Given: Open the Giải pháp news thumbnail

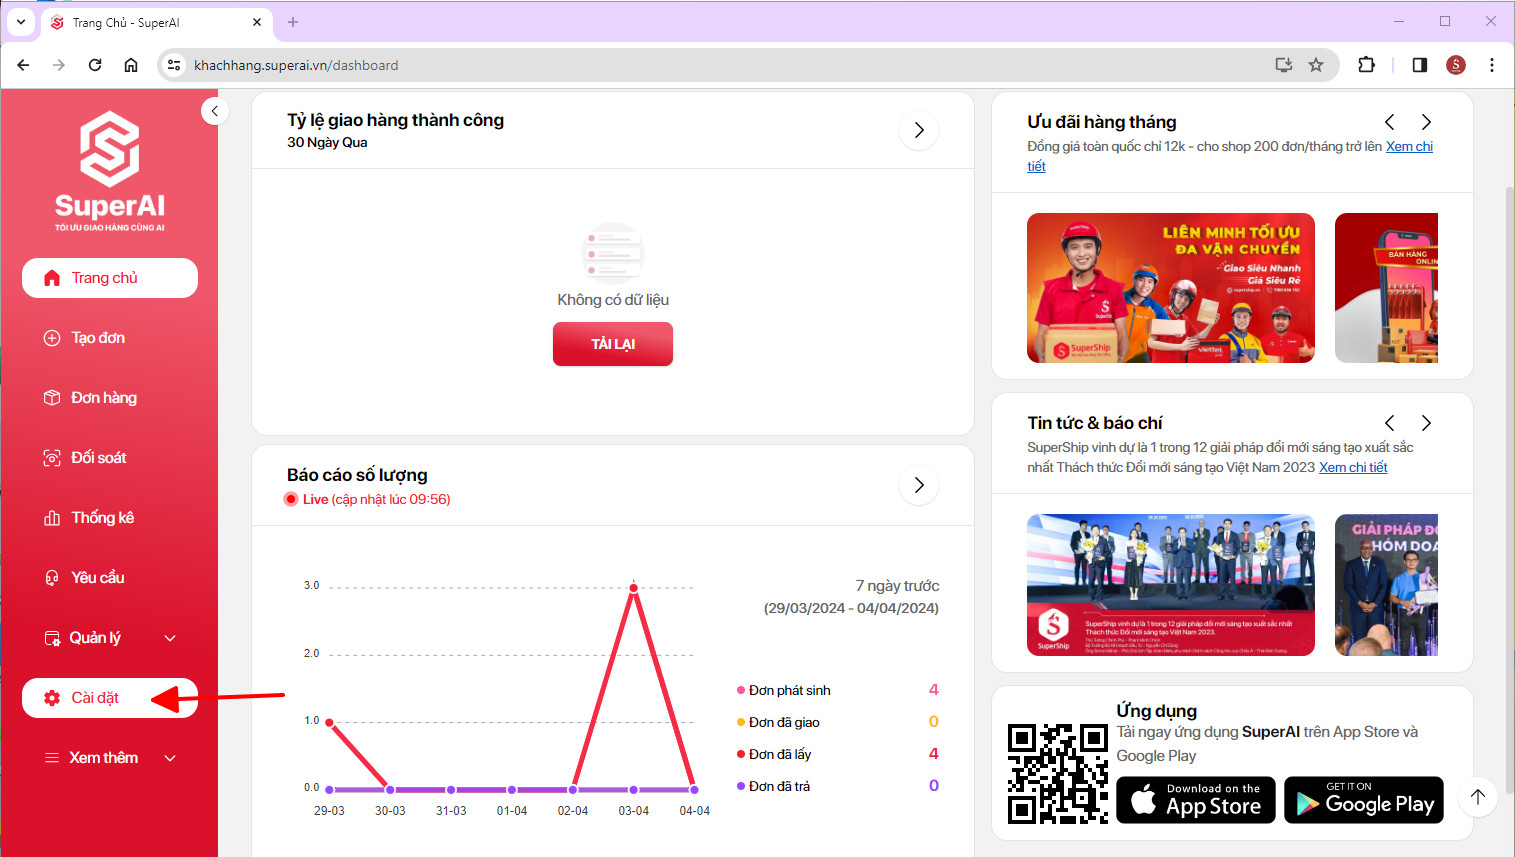Looking at the screenshot, I should click(1386, 585).
